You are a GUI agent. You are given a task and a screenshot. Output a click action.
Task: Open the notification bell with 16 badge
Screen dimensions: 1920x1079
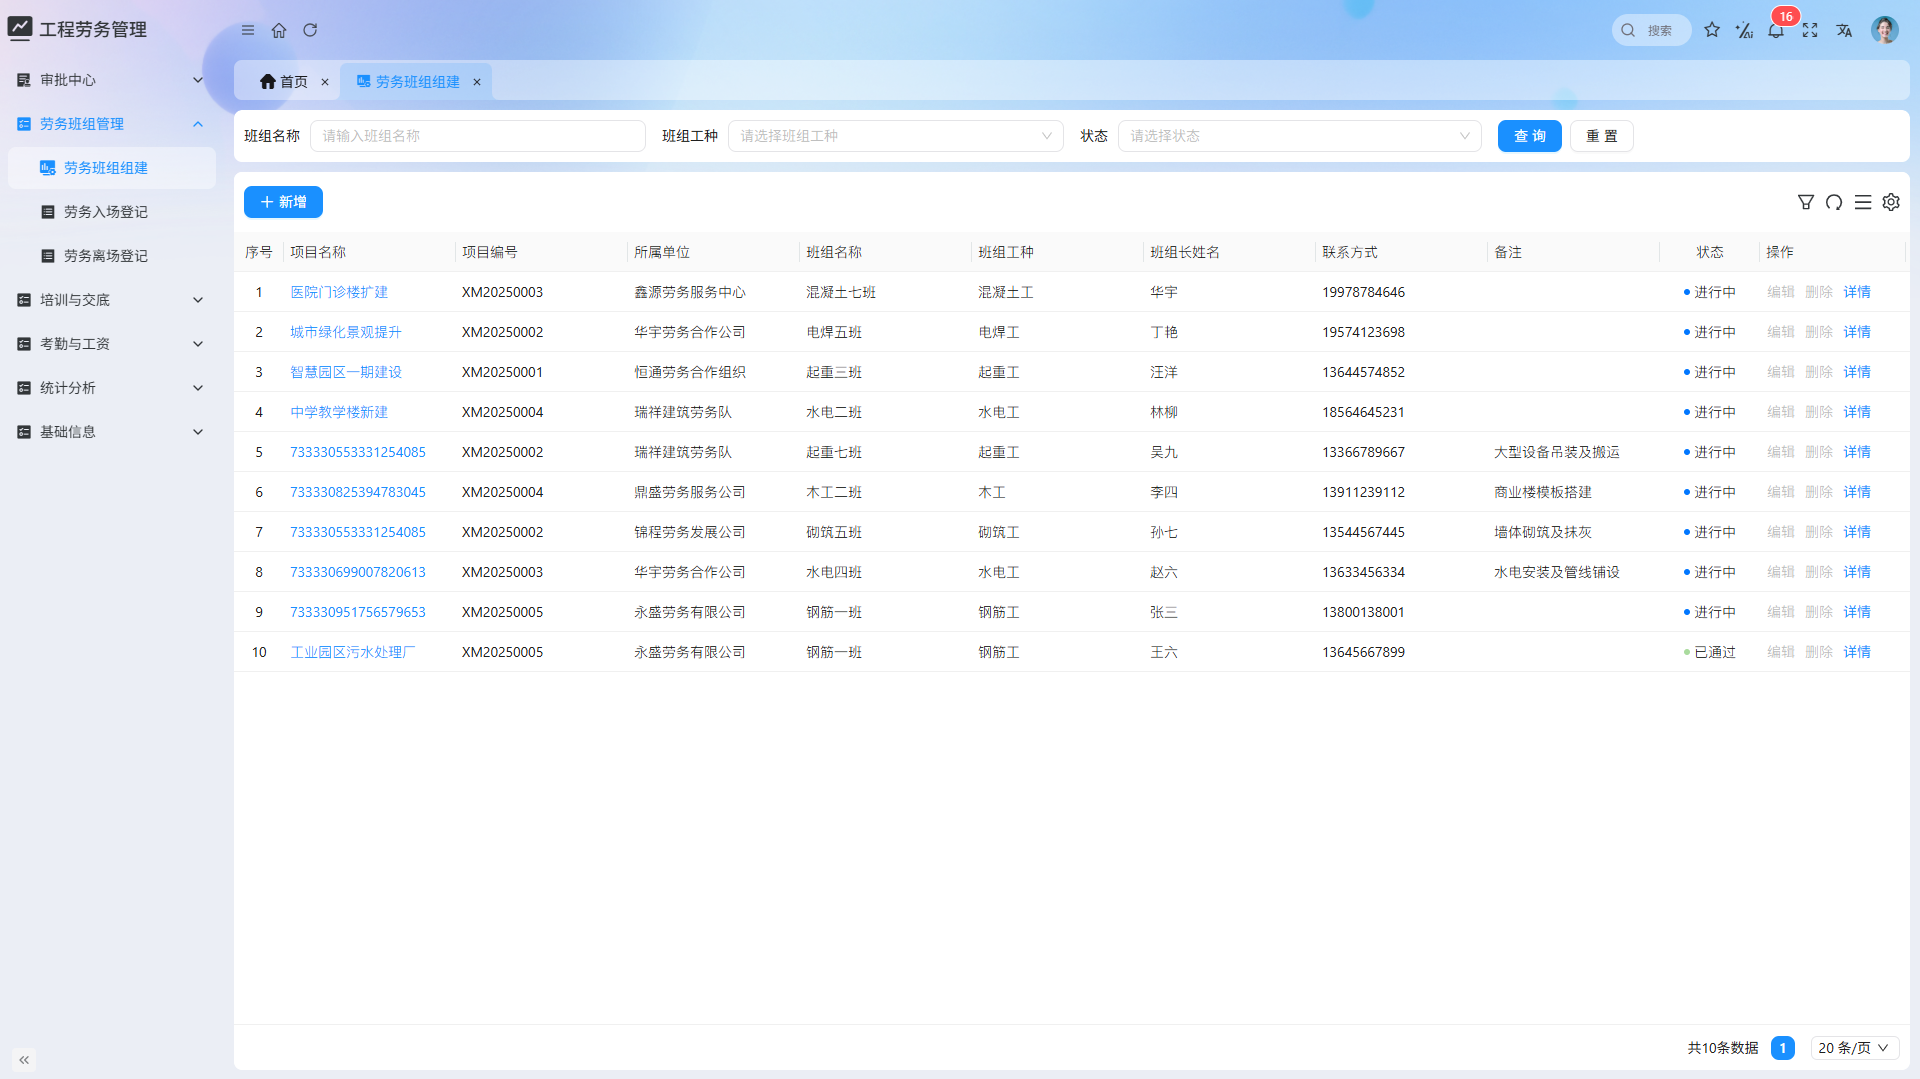pos(1776,30)
